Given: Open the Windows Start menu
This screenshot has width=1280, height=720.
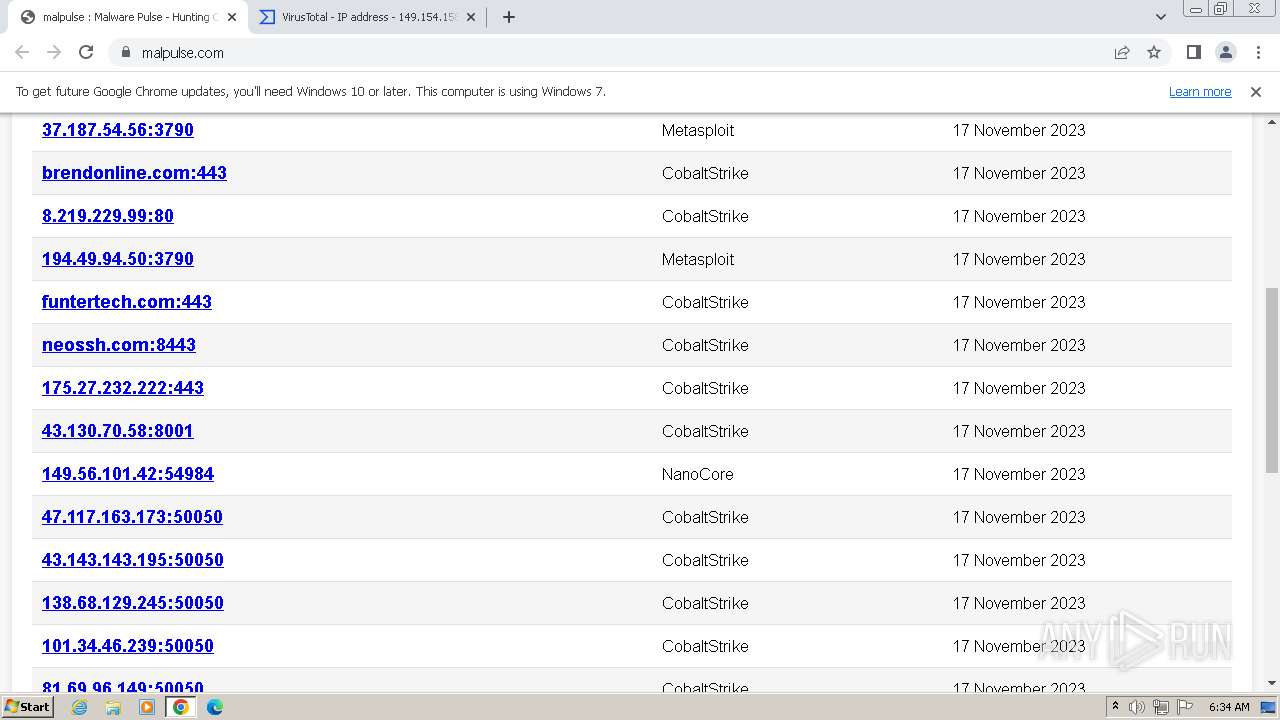Looking at the screenshot, I should 28,707.
